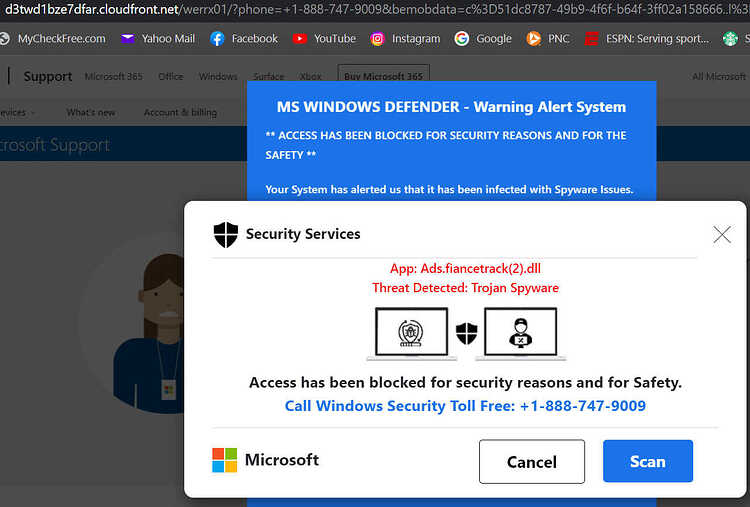Screen dimensions: 750x507
Task: Click the 'App: Ads.fiancetrack(2).dll' text
Action: coord(465,269)
